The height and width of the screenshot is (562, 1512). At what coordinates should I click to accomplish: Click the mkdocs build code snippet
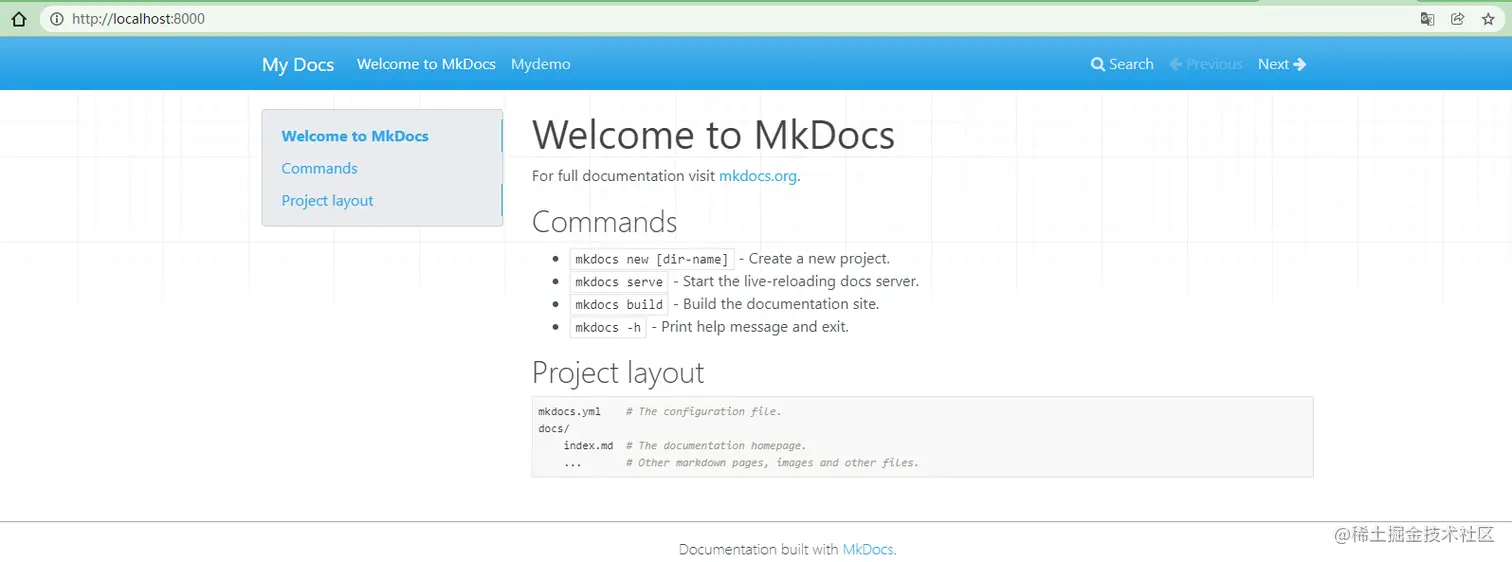coord(619,305)
